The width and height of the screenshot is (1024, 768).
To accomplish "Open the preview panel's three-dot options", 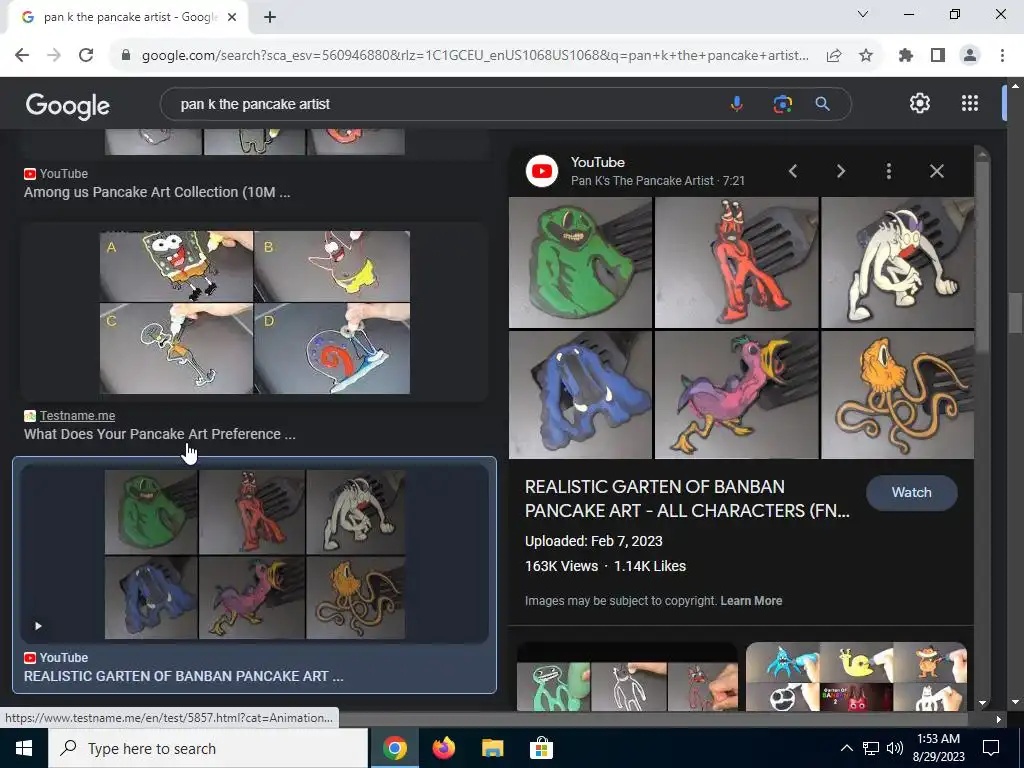I will click(x=889, y=171).
